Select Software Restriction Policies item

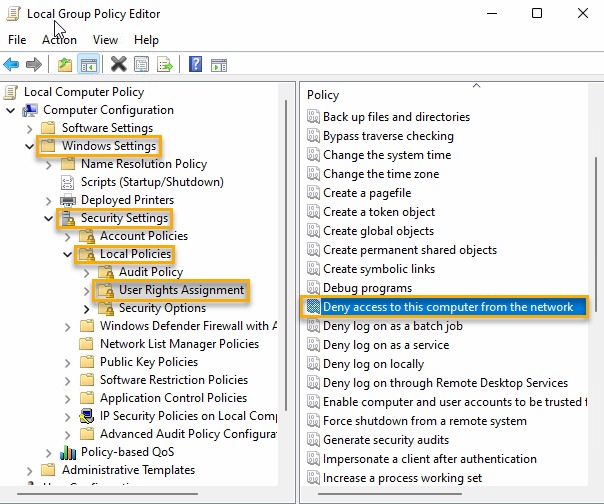pos(174,380)
